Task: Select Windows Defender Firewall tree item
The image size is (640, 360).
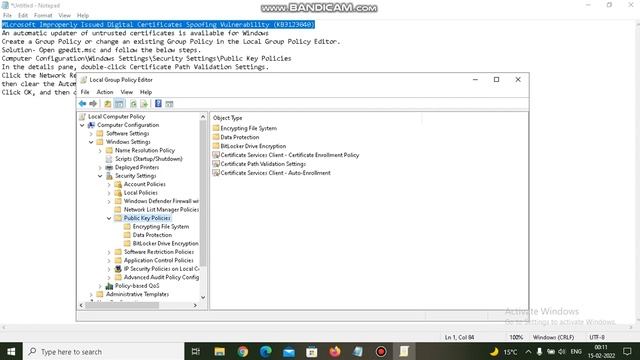Action: (161, 201)
